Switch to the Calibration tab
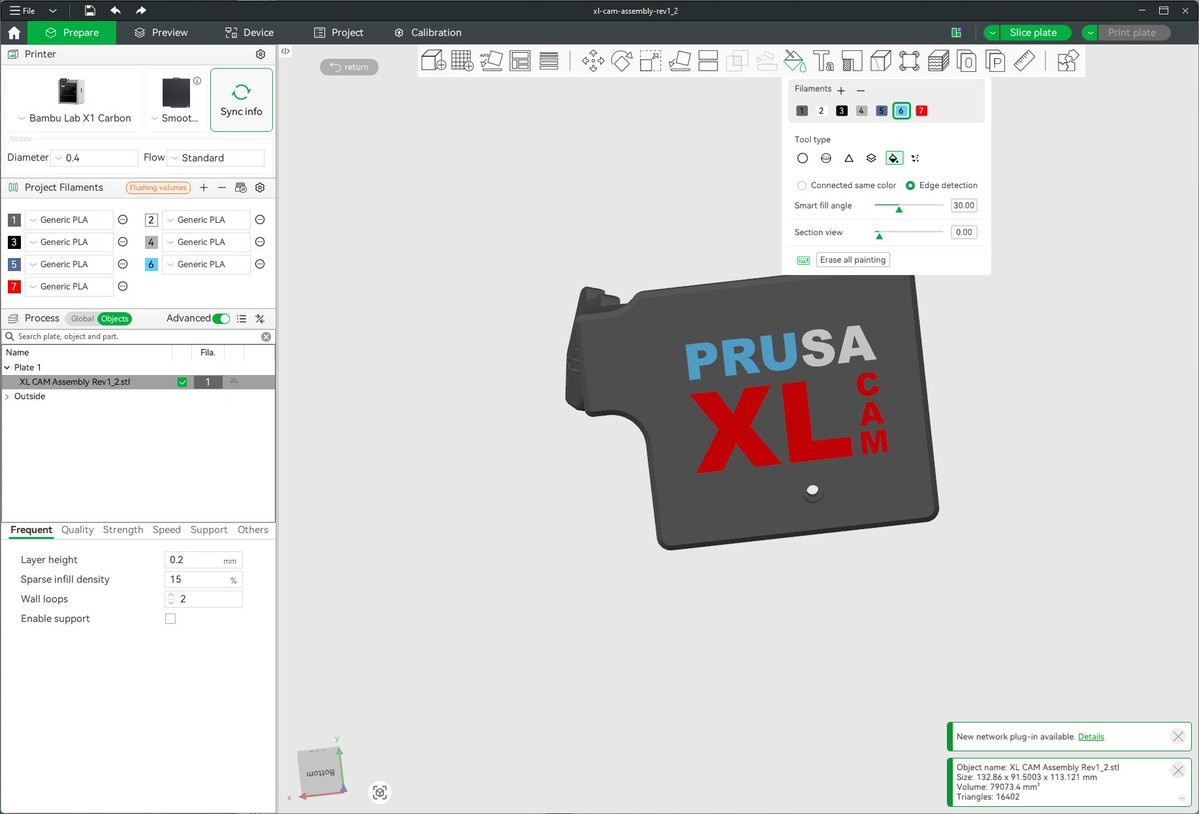This screenshot has width=1199, height=814. click(x=427, y=33)
